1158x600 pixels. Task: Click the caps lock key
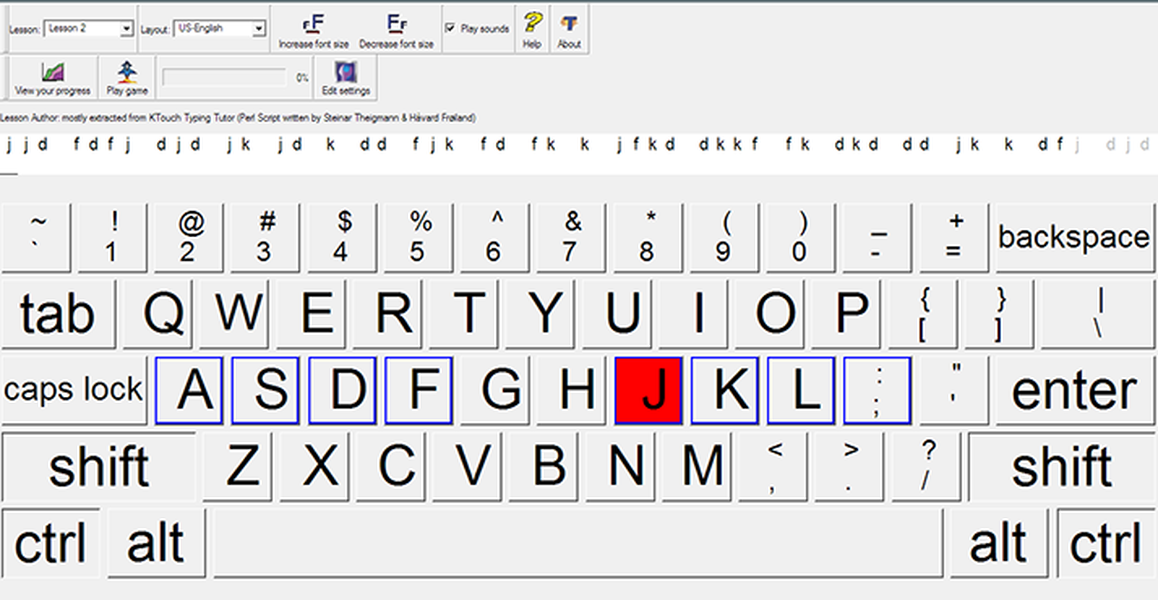[x=73, y=390]
